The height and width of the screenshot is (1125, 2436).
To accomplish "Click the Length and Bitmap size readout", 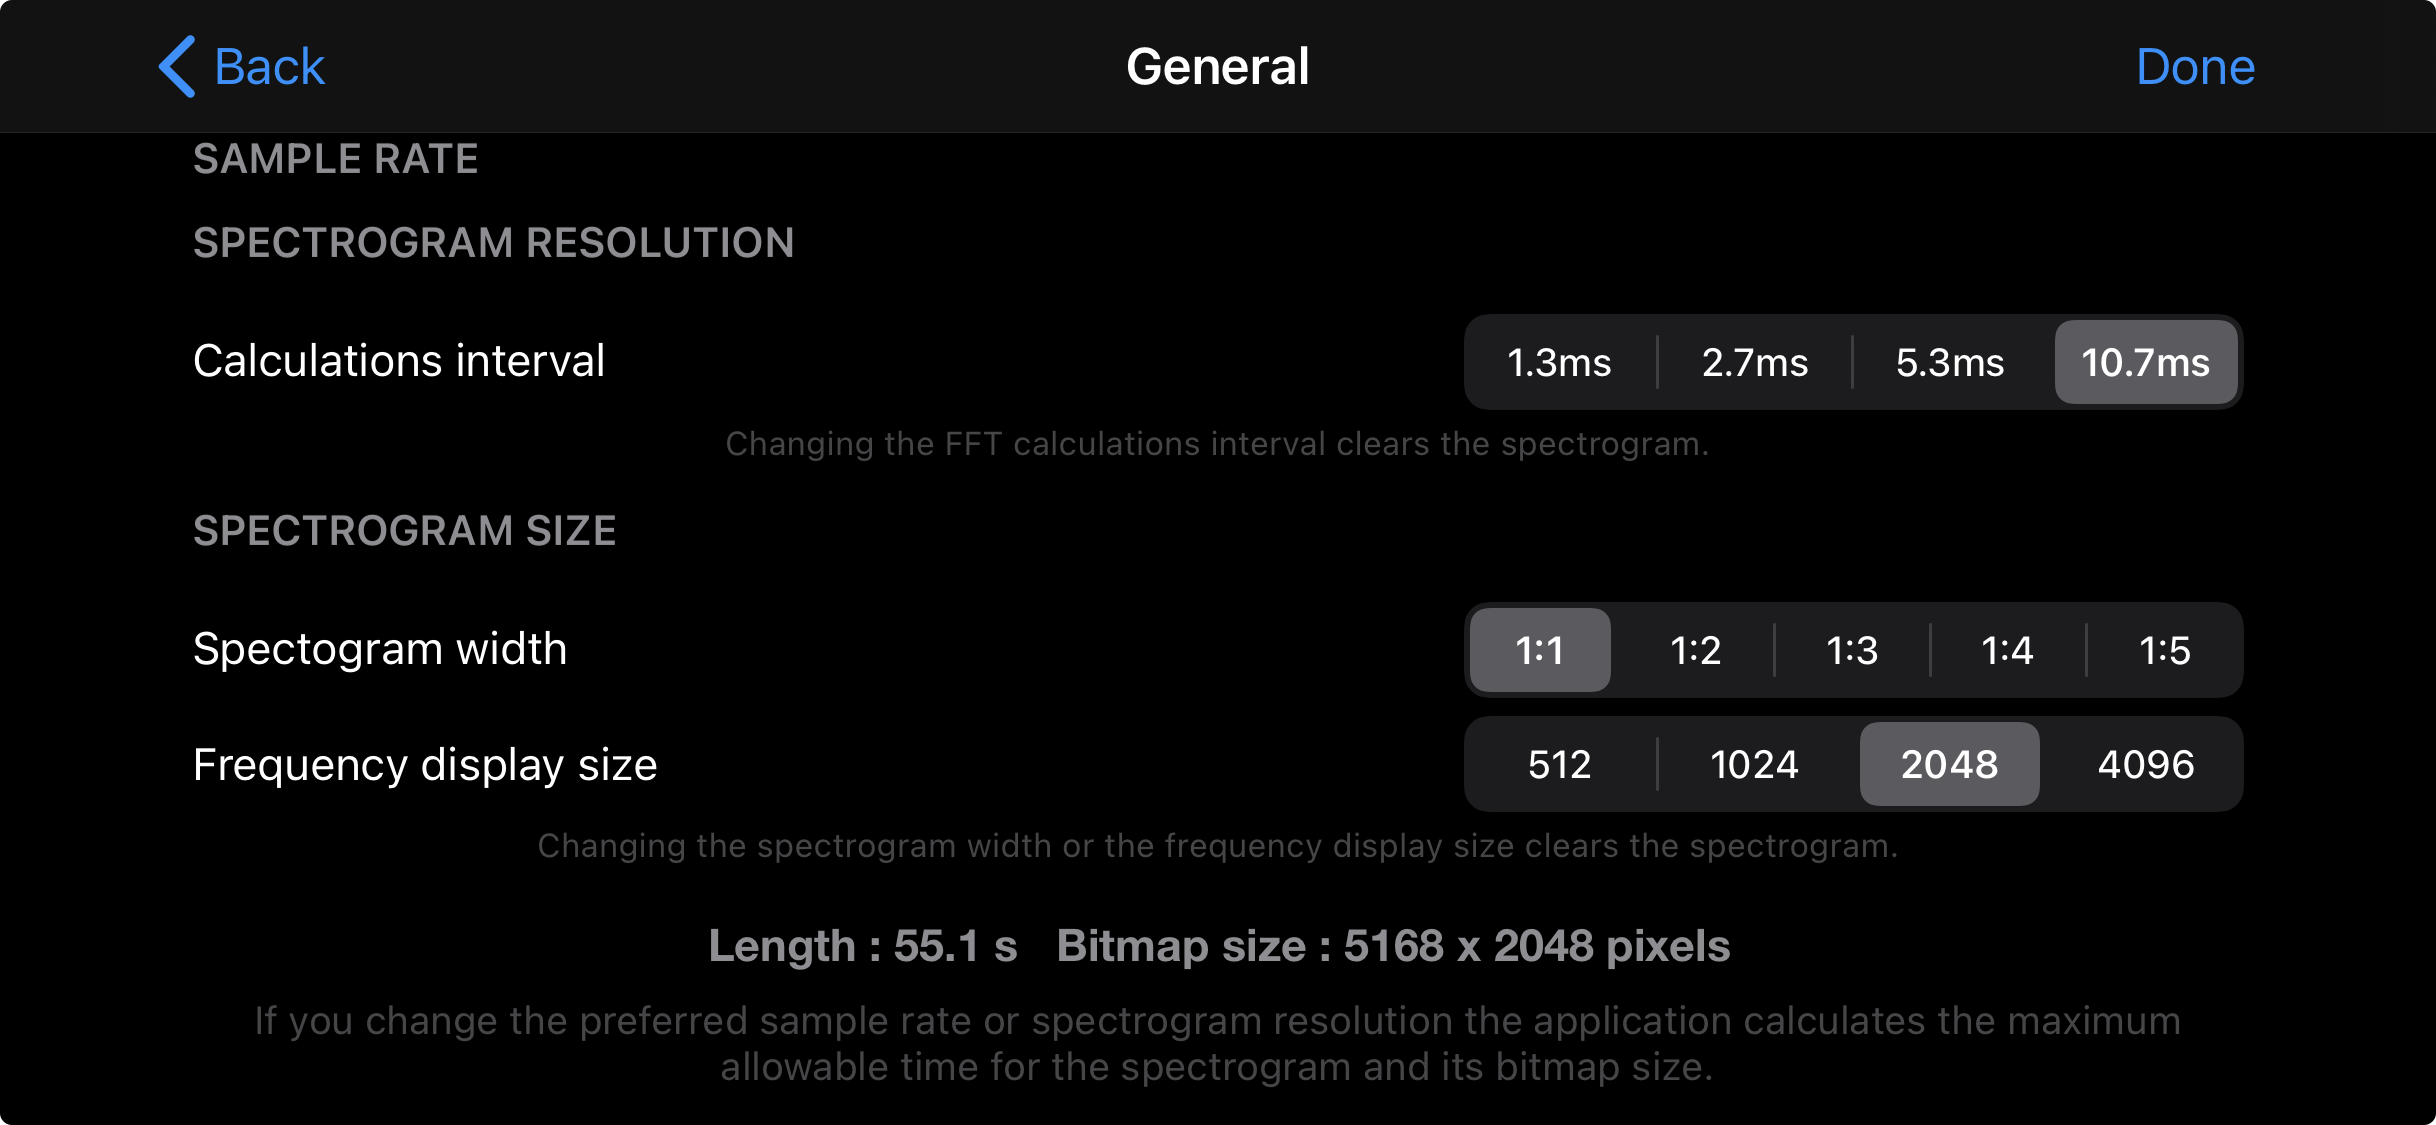I will (x=1219, y=946).
